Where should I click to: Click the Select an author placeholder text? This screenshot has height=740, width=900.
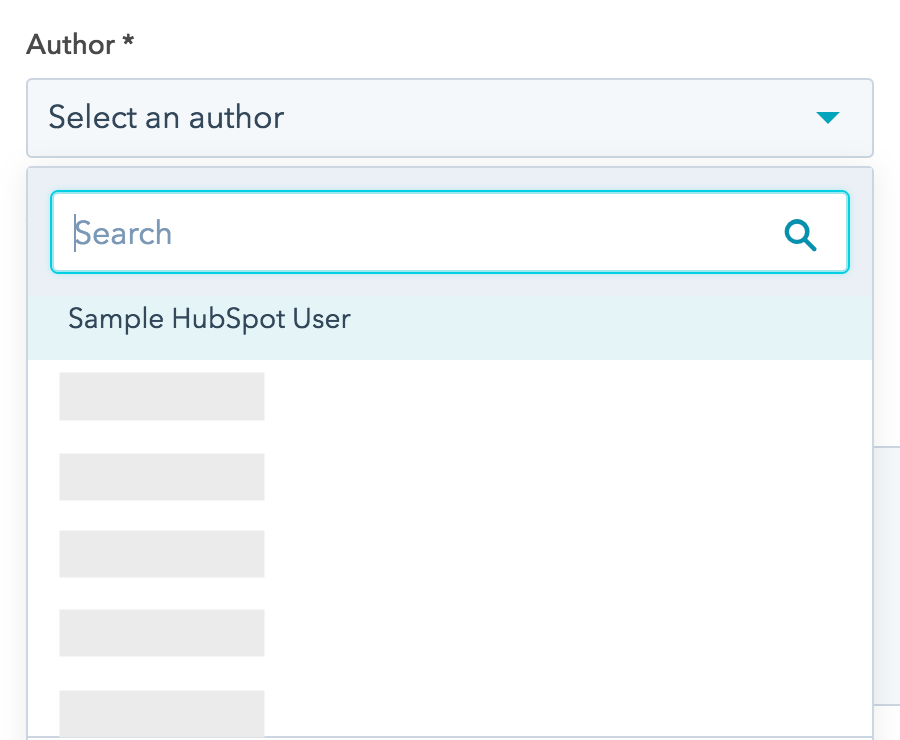tap(166, 117)
